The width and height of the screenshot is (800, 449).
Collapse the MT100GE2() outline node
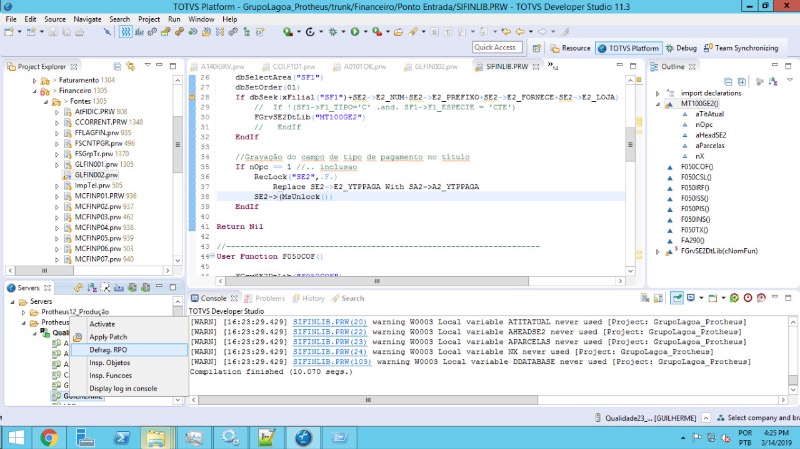(x=658, y=104)
